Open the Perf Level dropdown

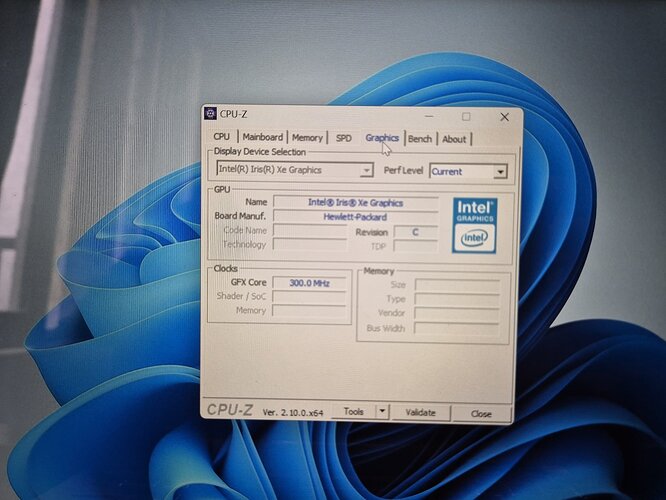(x=500, y=172)
